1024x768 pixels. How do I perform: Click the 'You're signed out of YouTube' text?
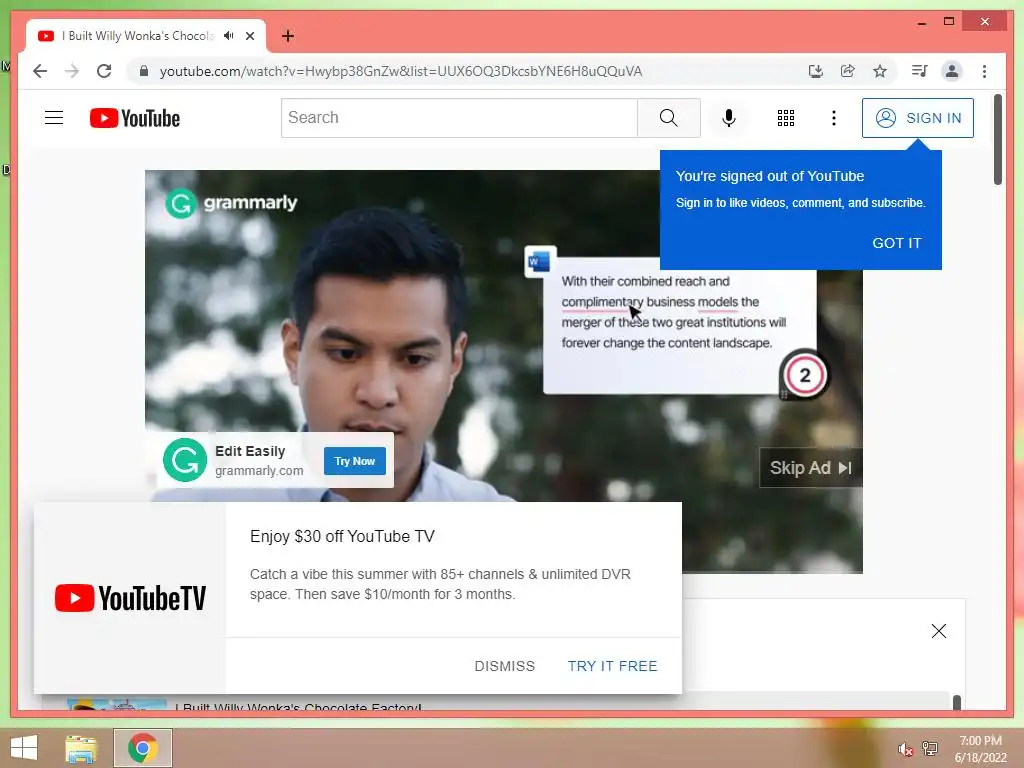(770, 176)
